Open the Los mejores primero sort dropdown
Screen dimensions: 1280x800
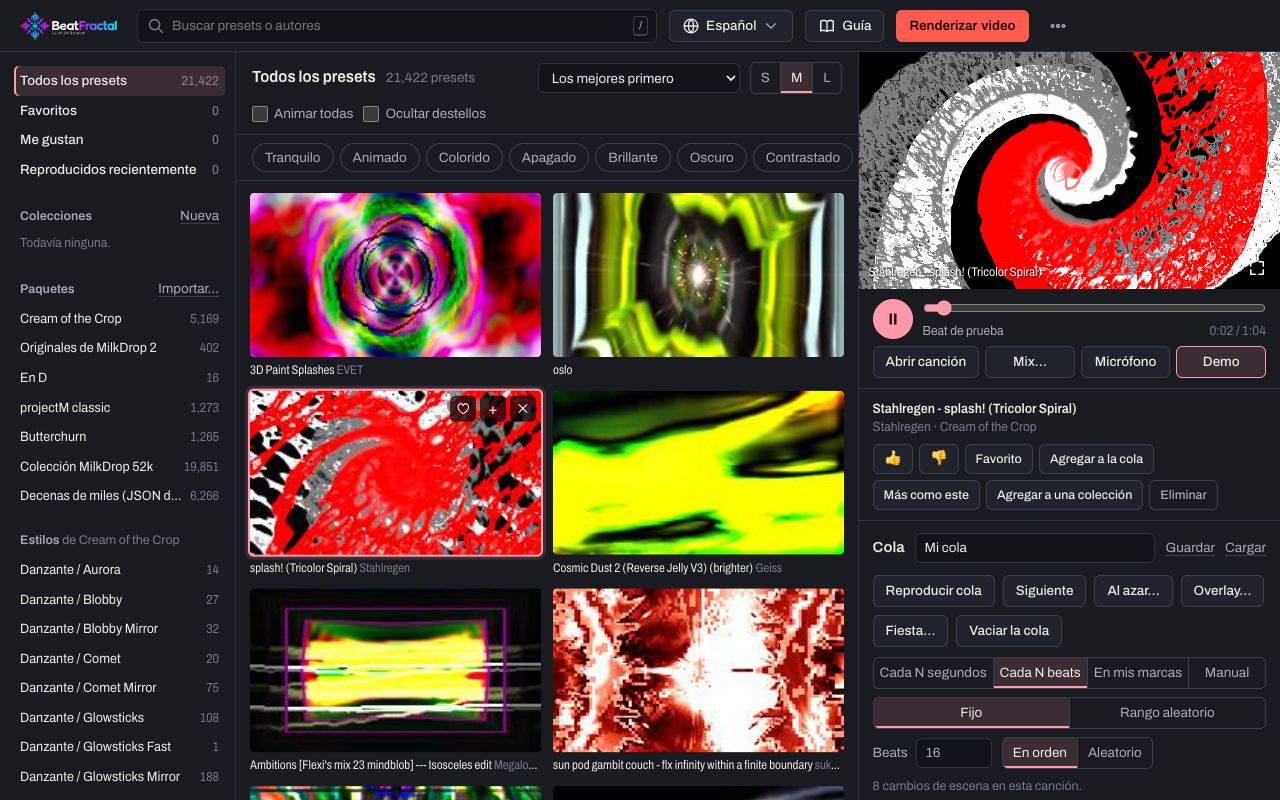coord(639,78)
